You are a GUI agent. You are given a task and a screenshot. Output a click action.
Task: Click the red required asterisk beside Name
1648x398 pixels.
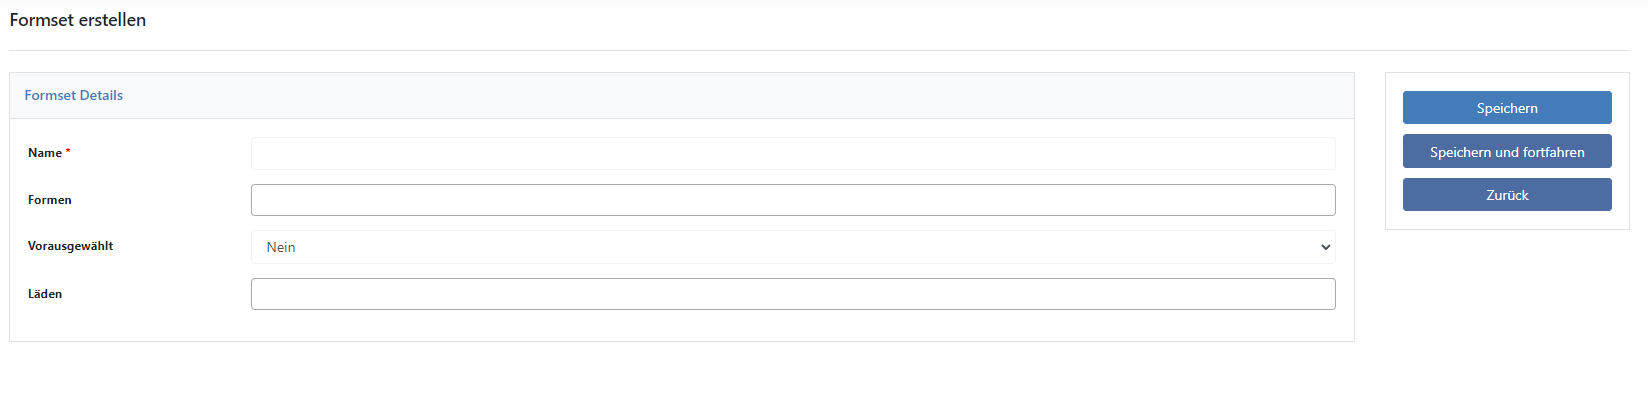[x=68, y=152]
